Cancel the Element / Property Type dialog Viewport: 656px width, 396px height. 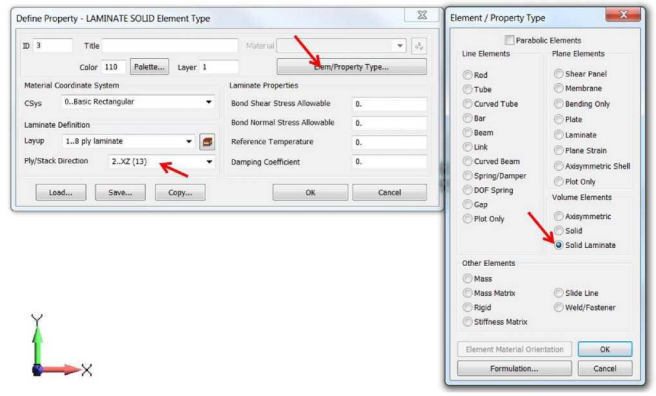point(605,368)
